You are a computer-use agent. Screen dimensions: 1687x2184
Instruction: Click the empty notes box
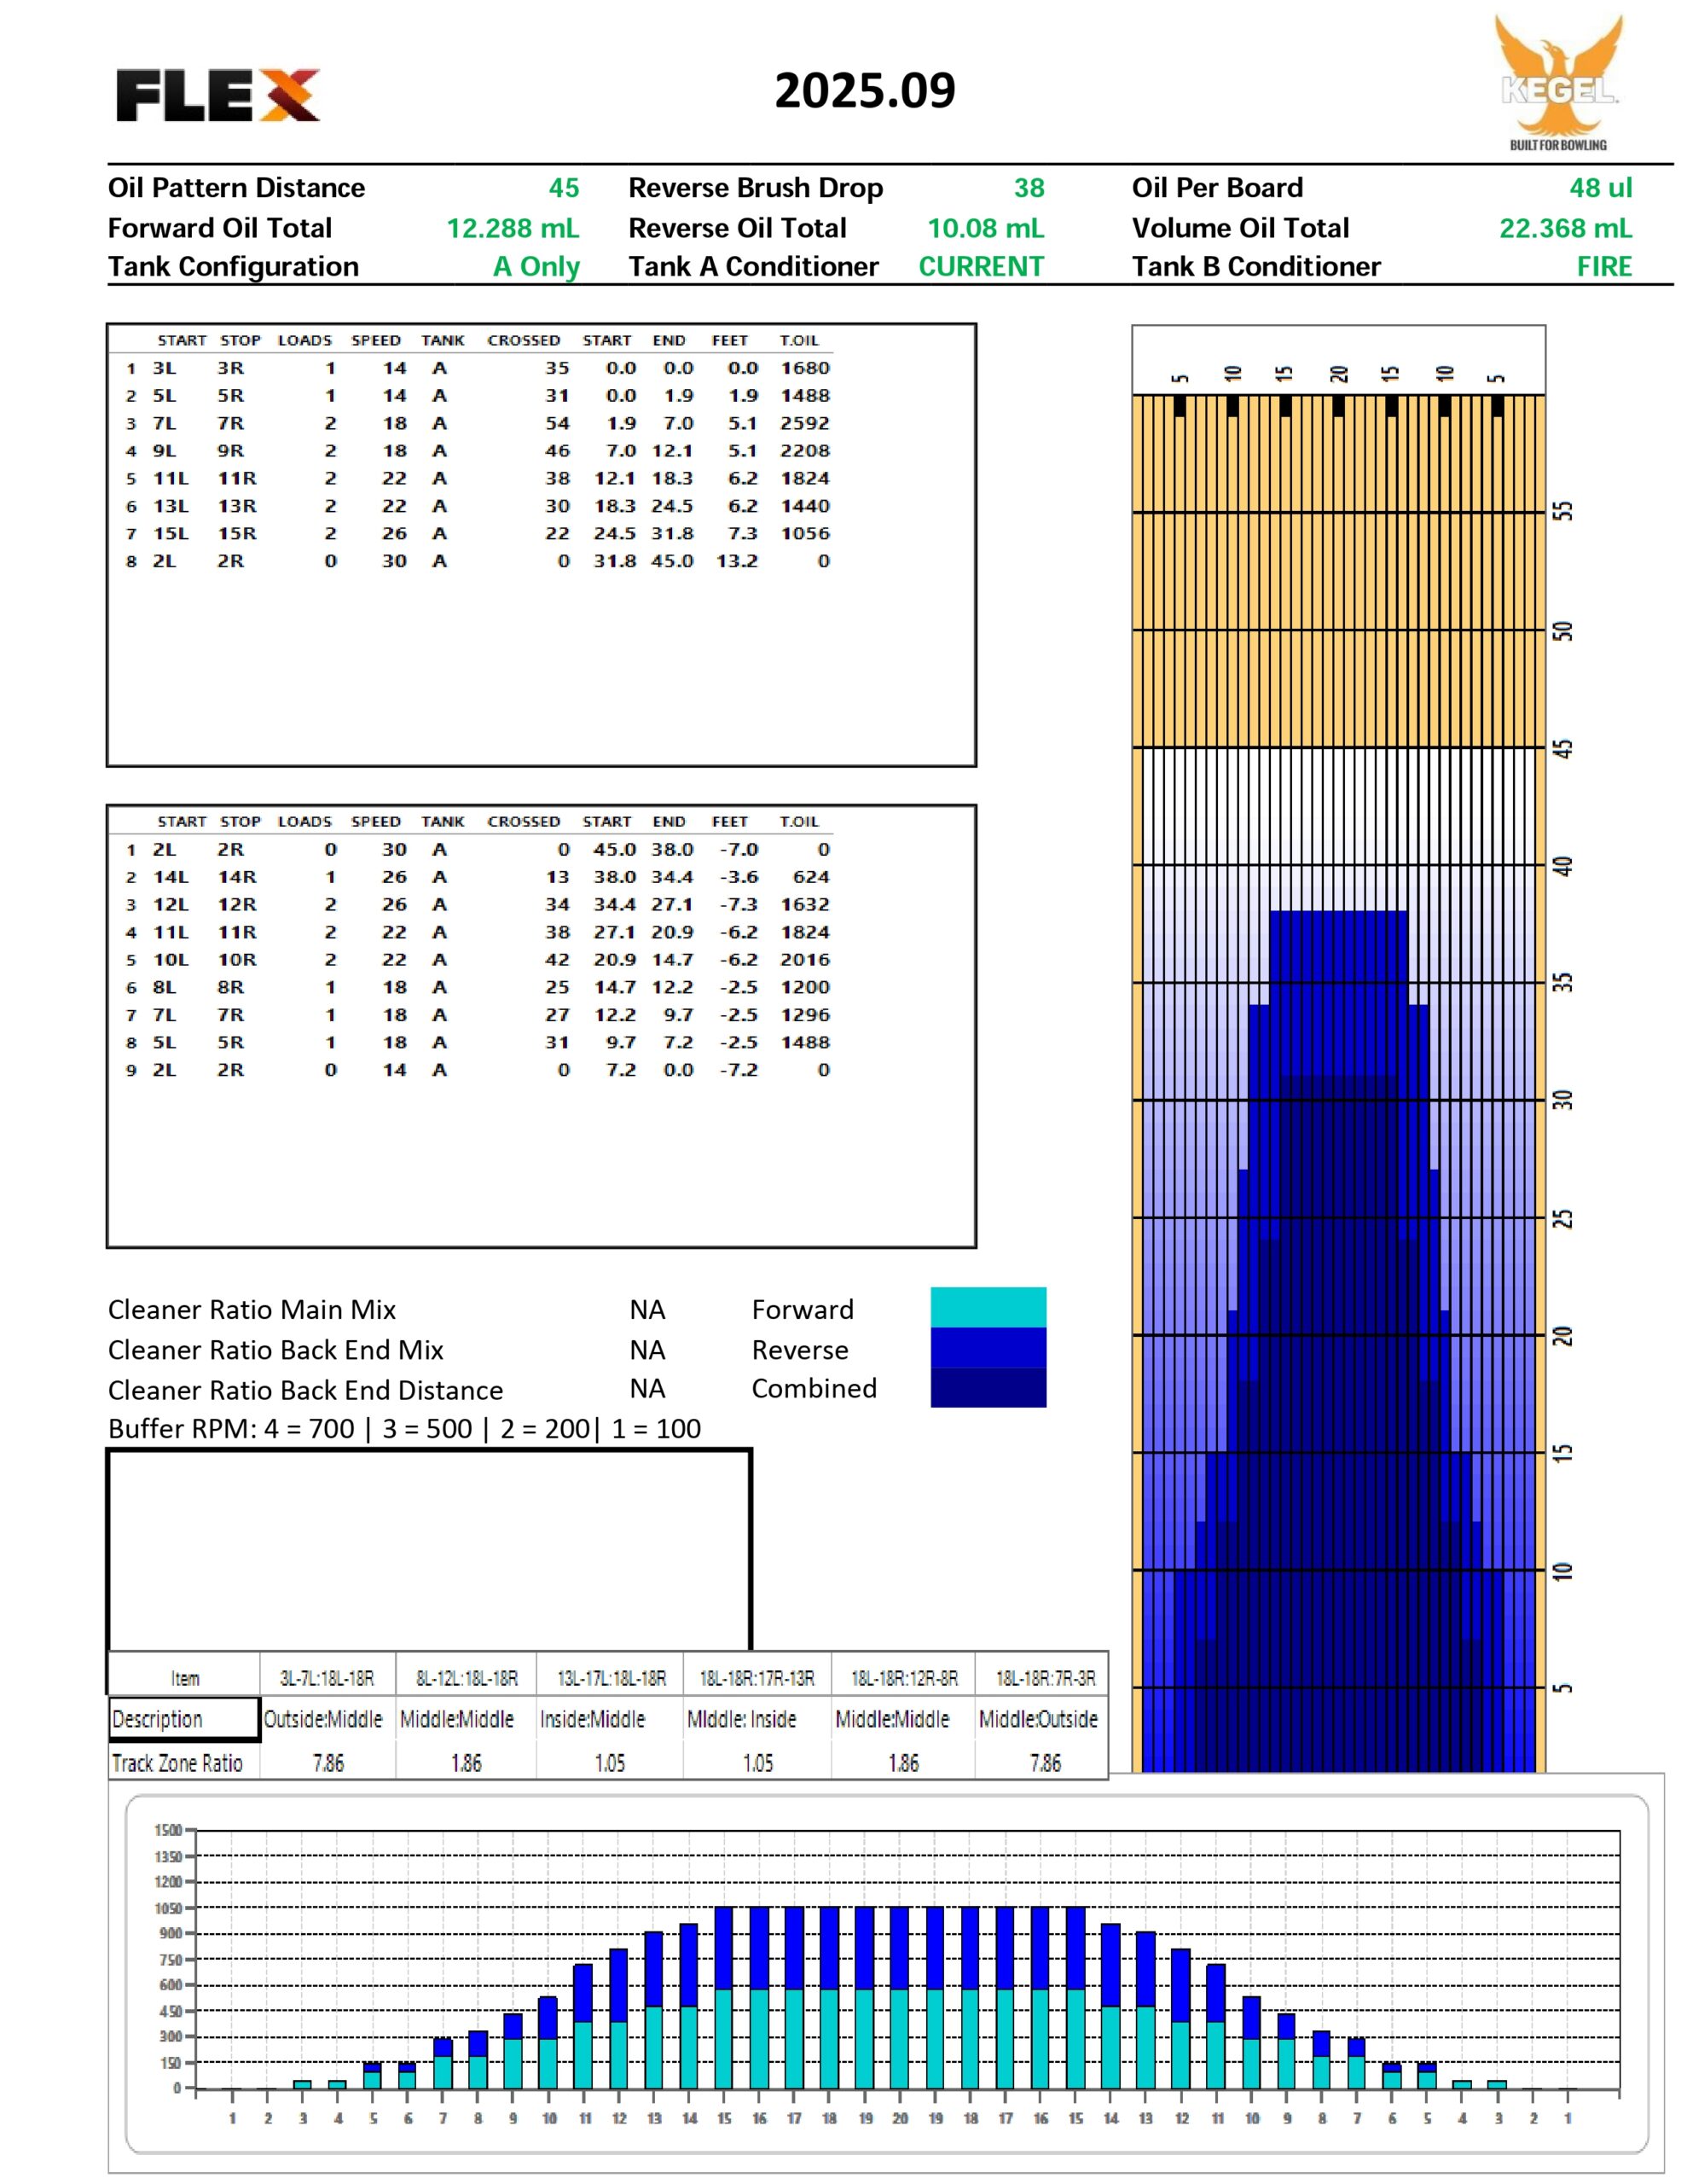pos(428,1548)
